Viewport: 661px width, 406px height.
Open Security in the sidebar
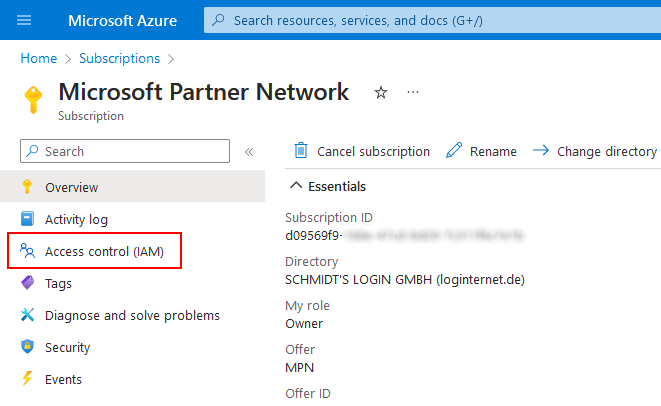pos(67,347)
